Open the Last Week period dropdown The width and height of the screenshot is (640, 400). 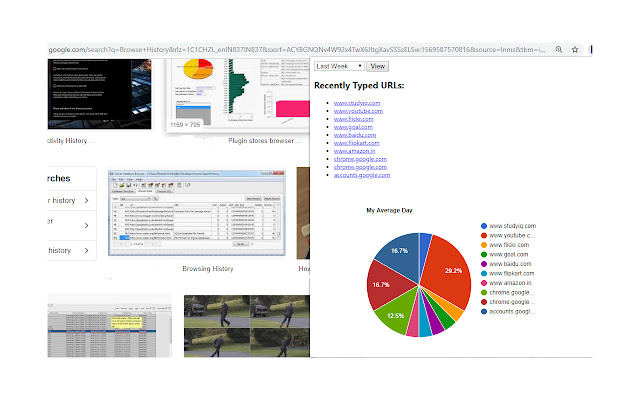tap(339, 66)
